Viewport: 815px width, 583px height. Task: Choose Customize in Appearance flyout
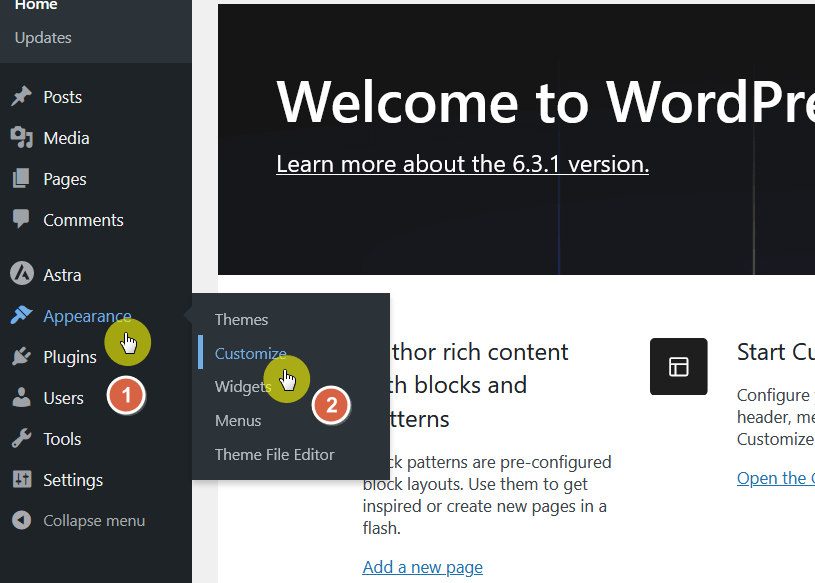[251, 353]
